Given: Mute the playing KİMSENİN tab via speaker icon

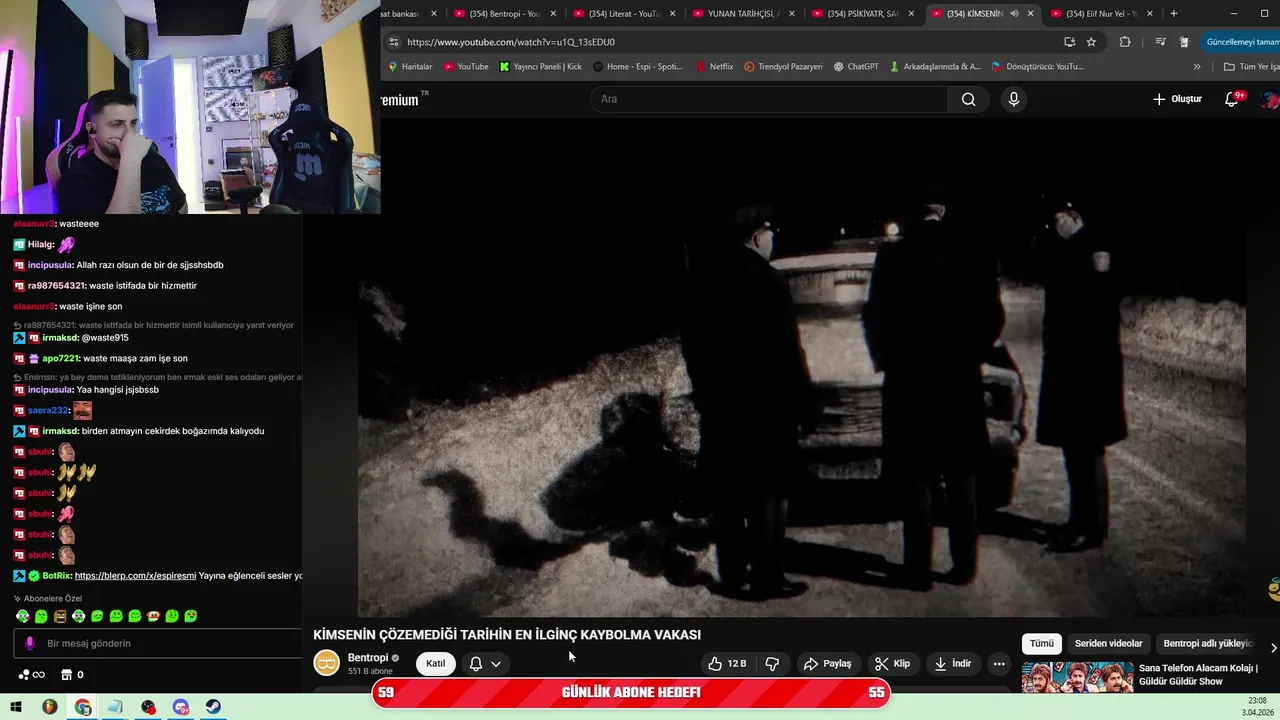Looking at the screenshot, I should point(1014,14).
